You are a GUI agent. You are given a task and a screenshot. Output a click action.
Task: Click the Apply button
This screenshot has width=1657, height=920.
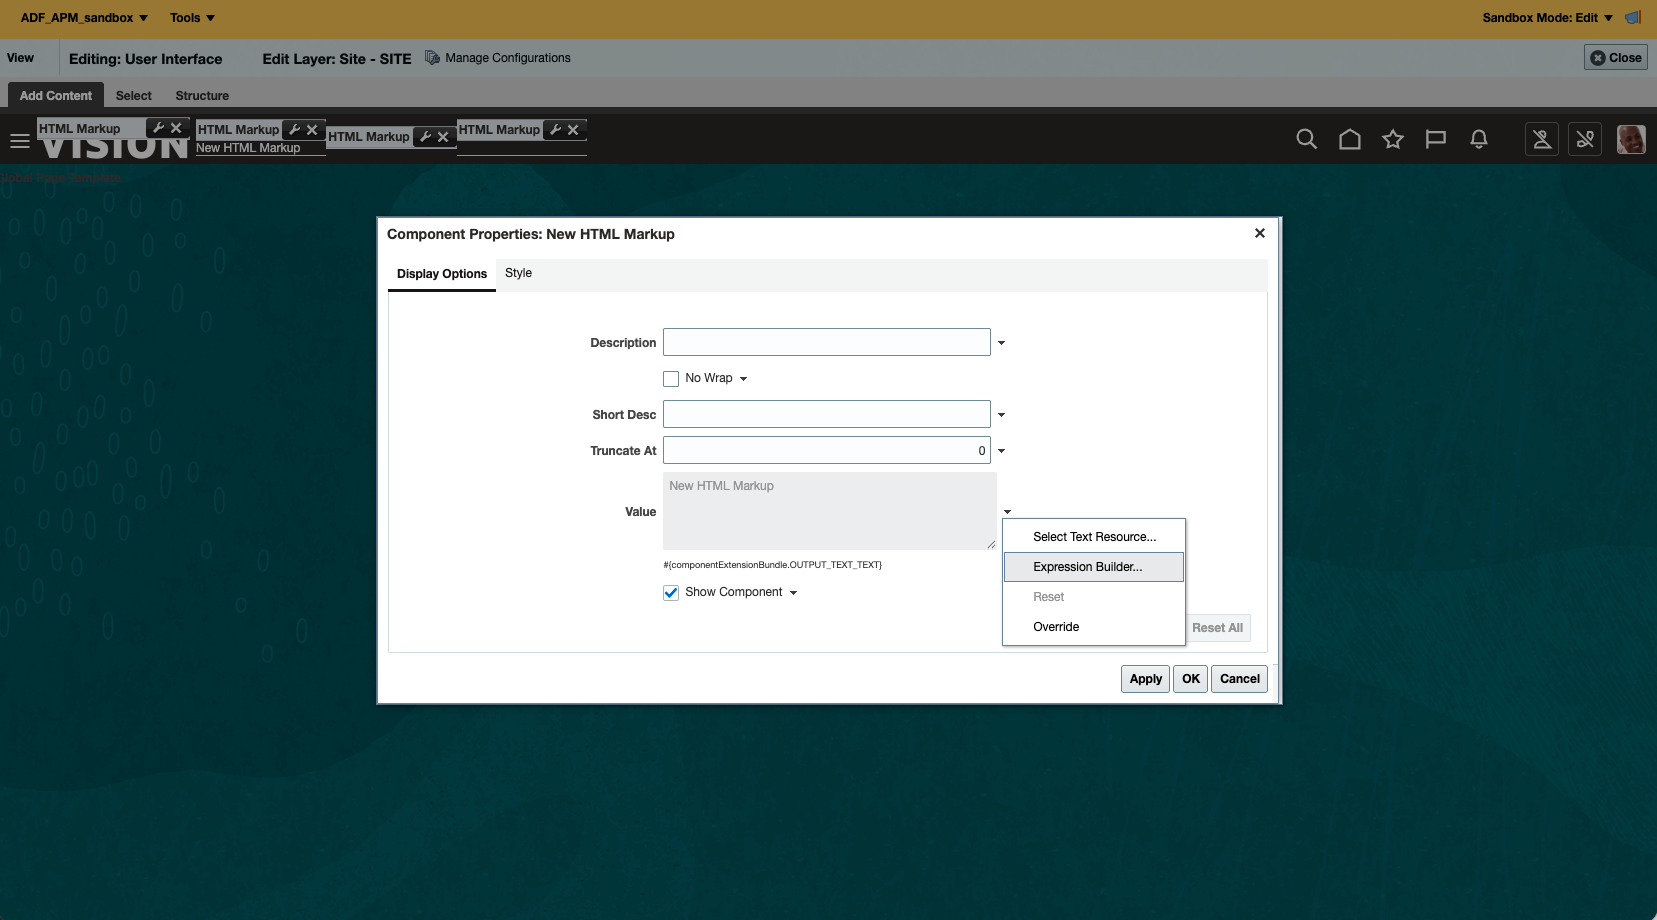click(1144, 679)
